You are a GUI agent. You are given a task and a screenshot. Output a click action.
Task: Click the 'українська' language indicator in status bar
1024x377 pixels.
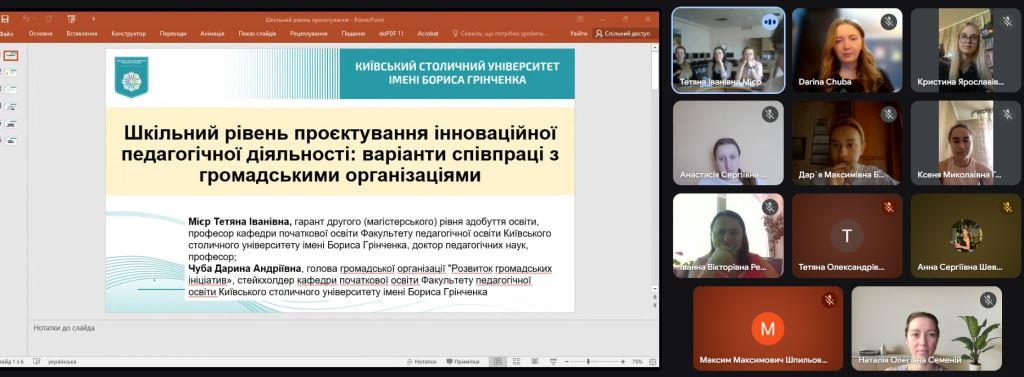[61, 361]
